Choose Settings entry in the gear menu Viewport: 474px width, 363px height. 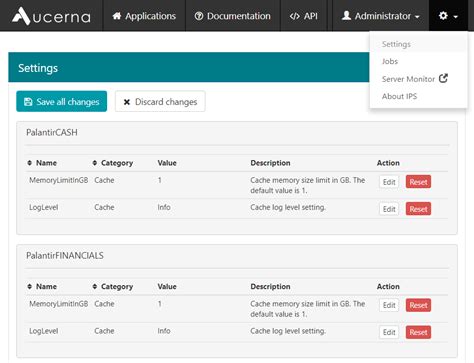coord(396,44)
